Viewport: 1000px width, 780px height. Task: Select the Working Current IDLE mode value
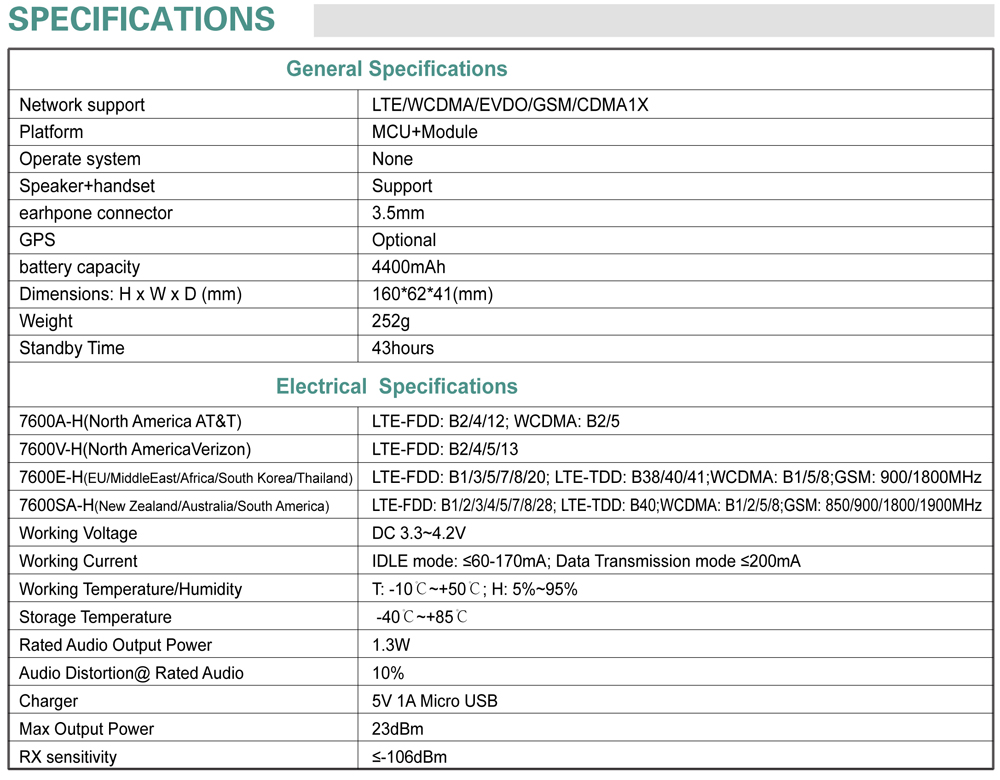[x=586, y=561]
